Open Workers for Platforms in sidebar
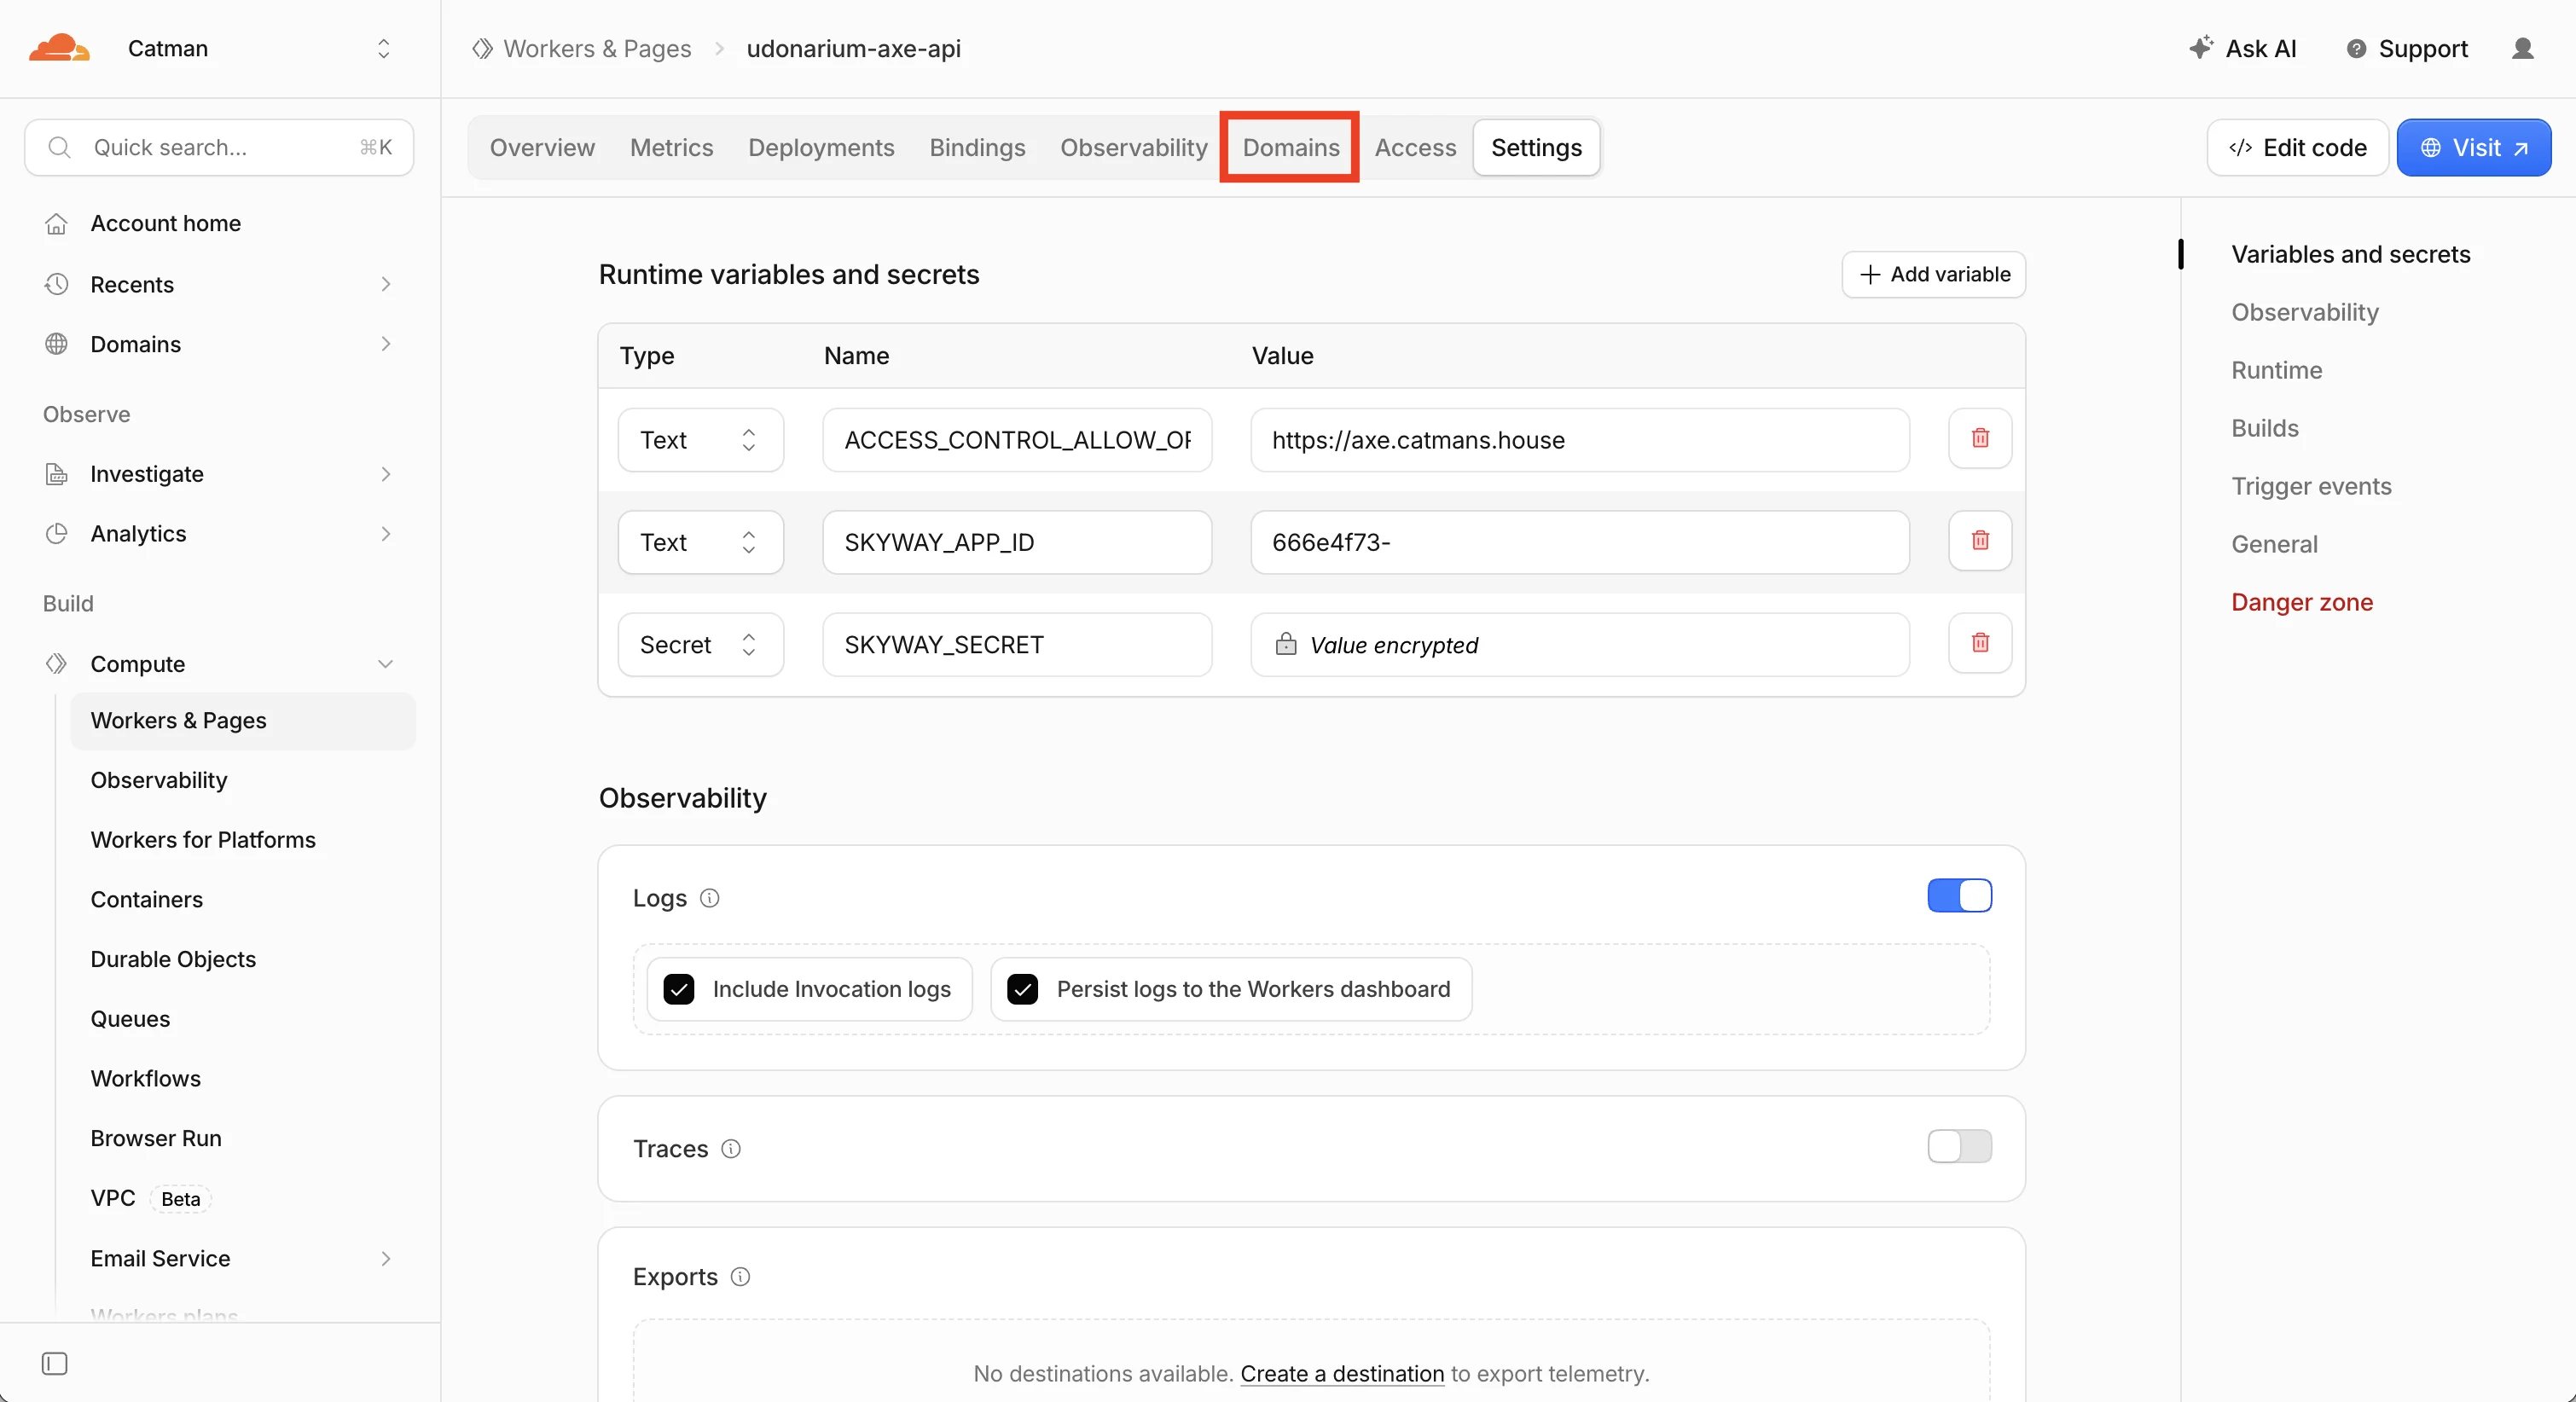This screenshot has width=2576, height=1402. [203, 840]
